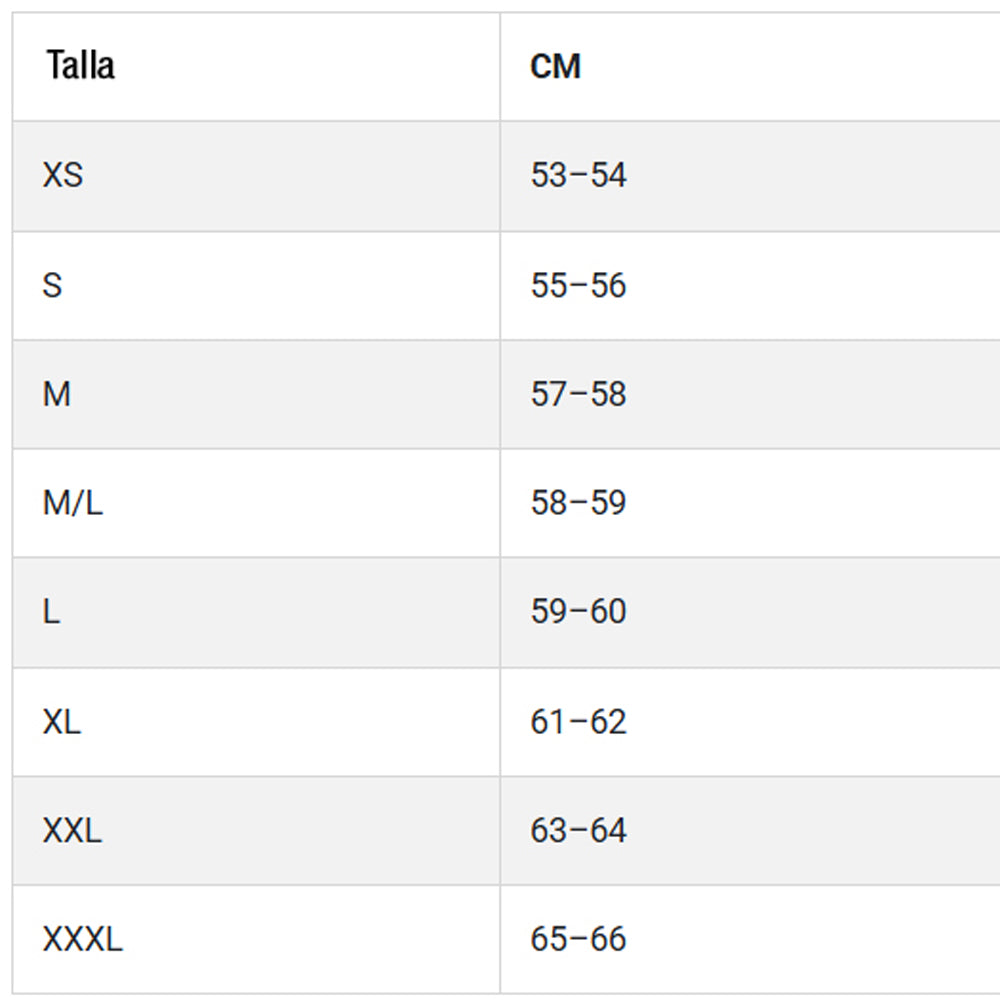The image size is (1000, 1000).
Task: Click the Talla column header
Action: pos(80,66)
